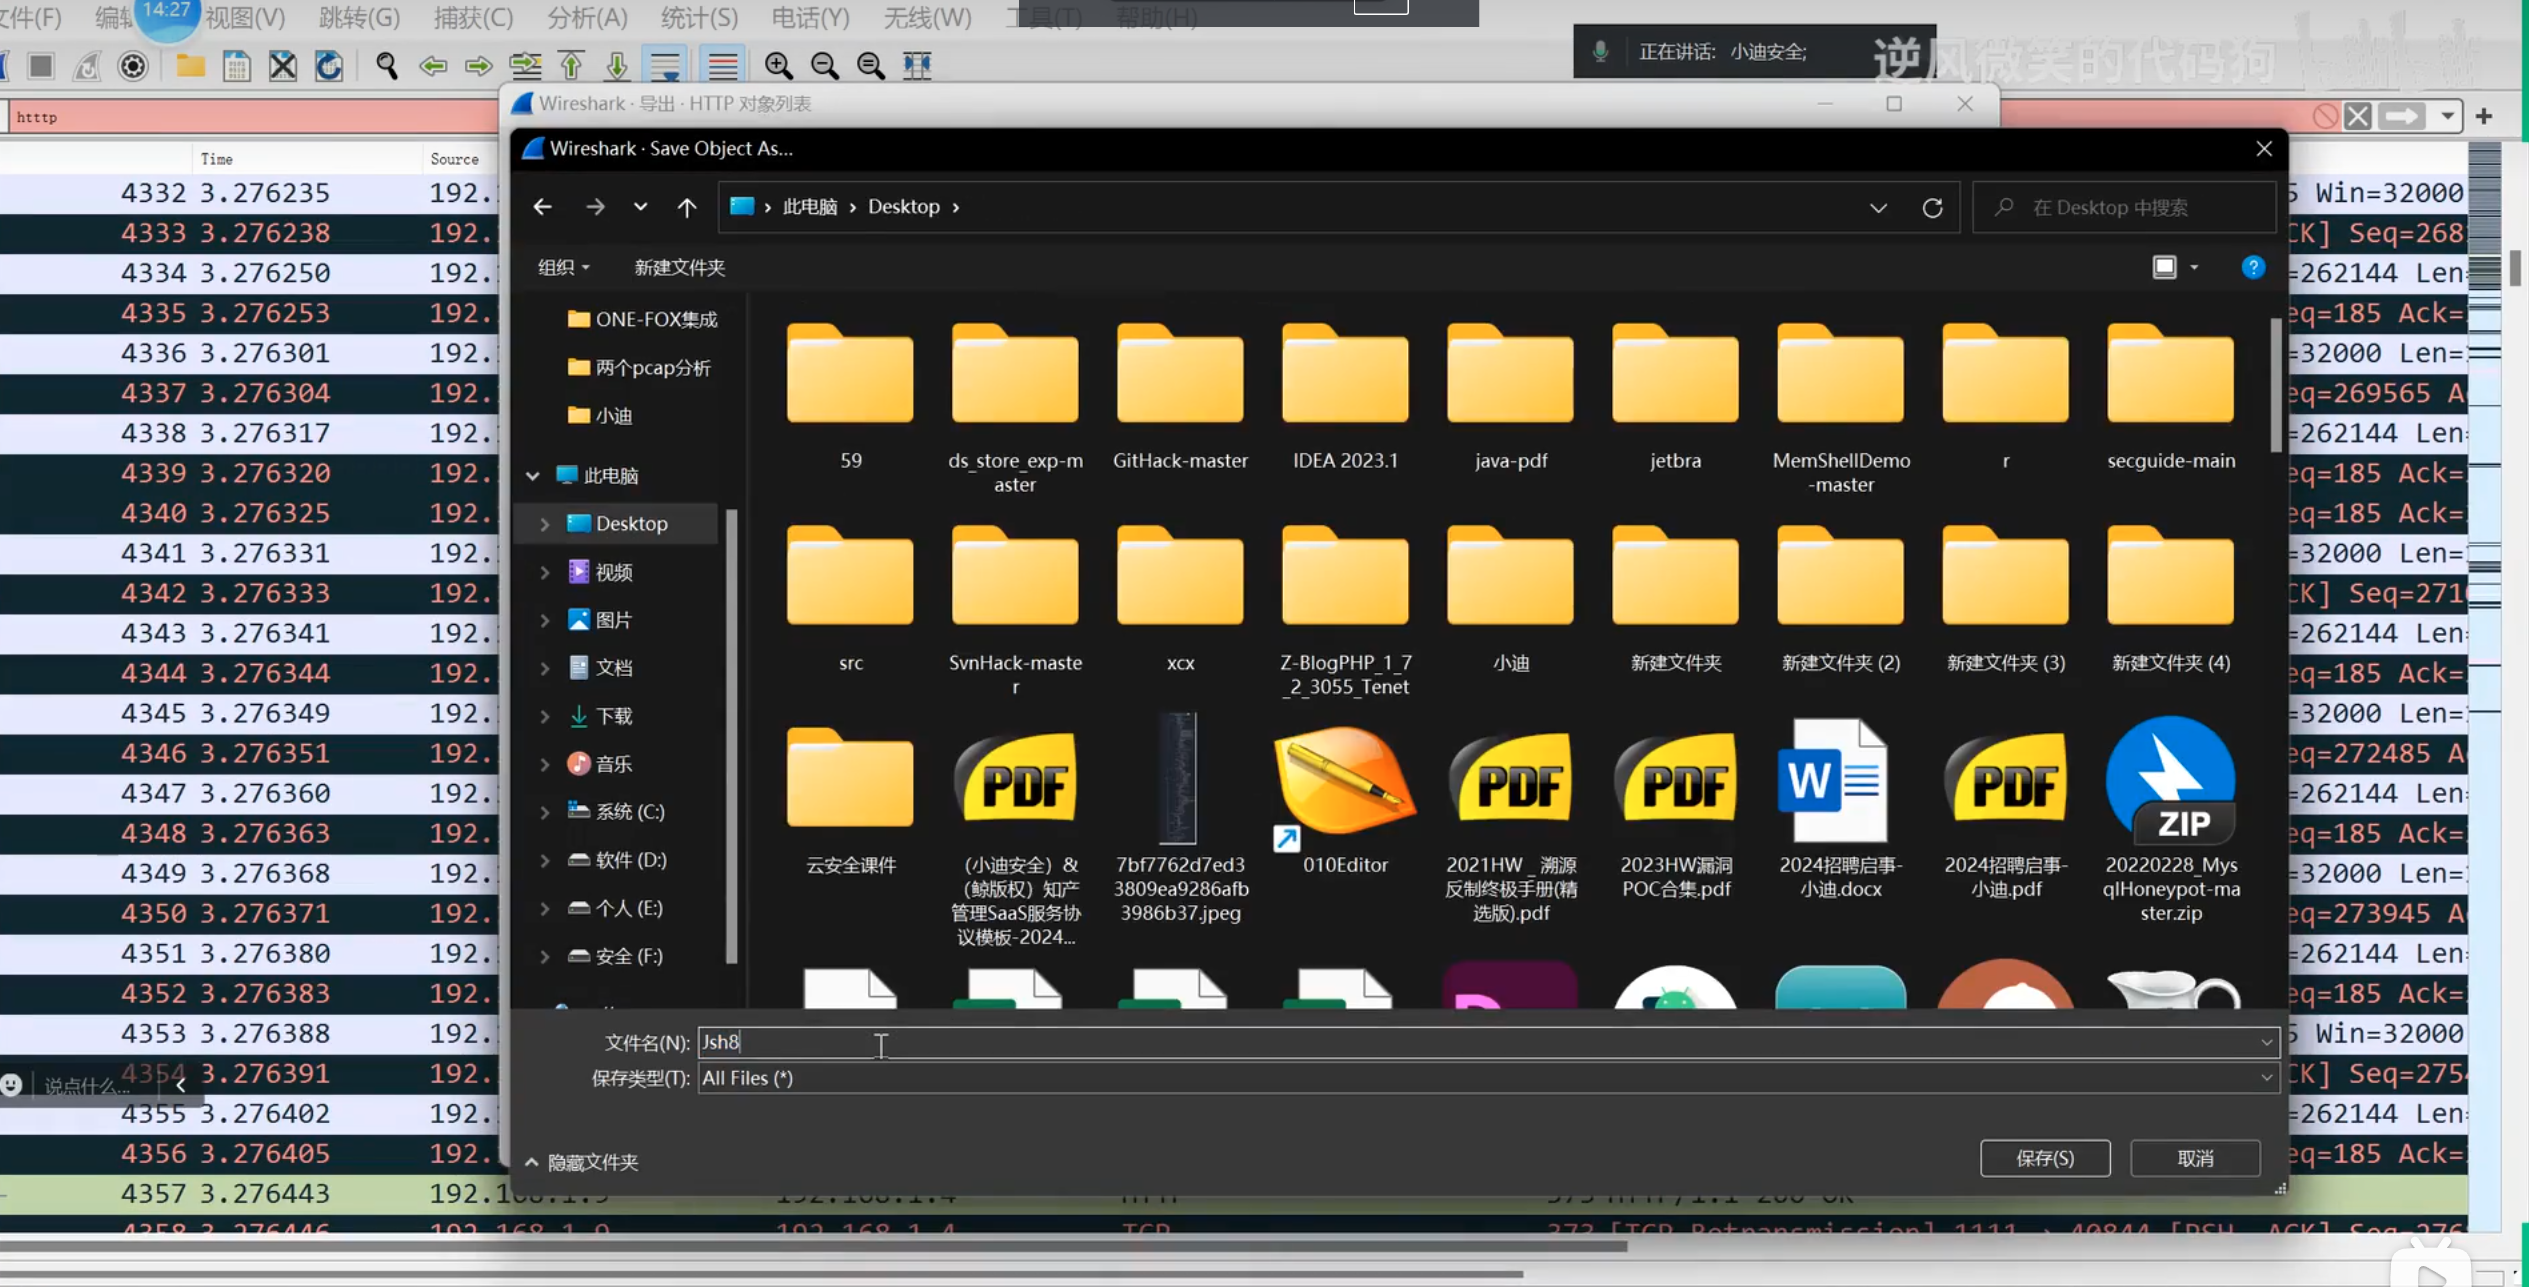Click the 保存(S) save button
This screenshot has height=1287, width=2529.
point(2044,1158)
